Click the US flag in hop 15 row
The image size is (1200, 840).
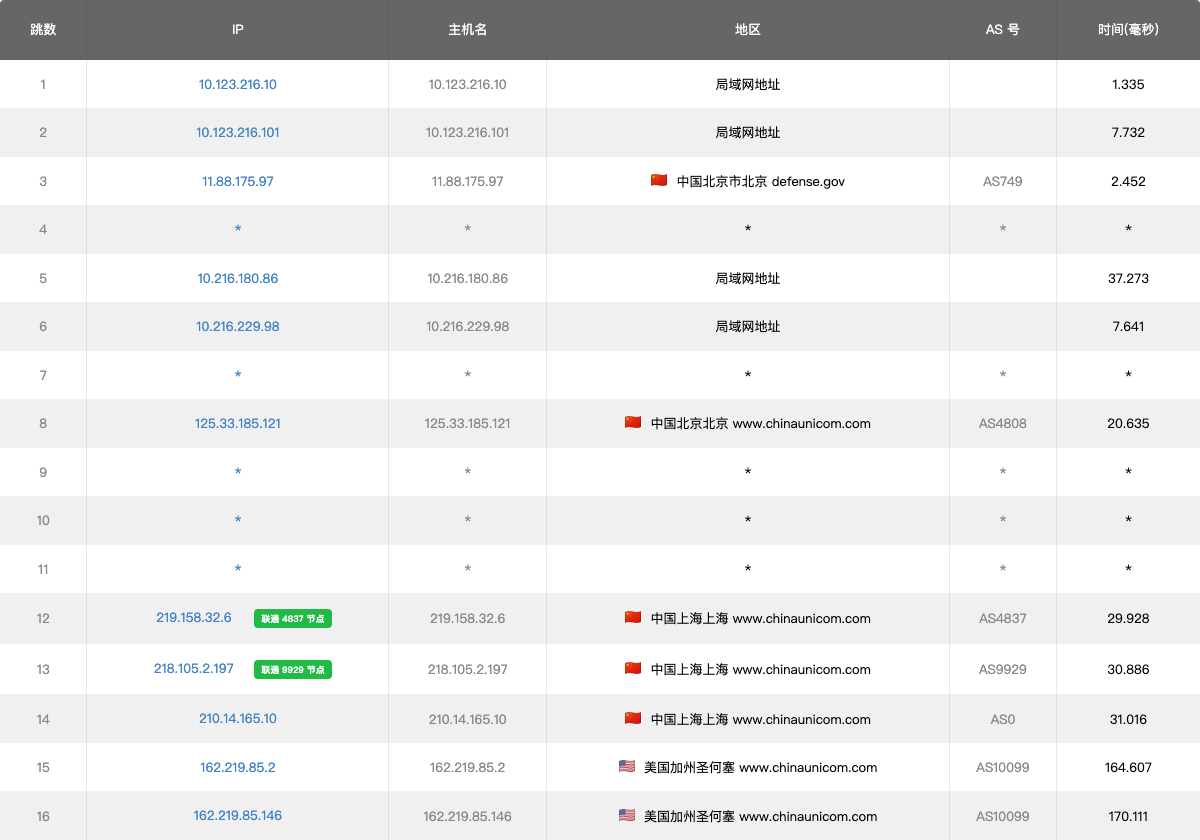click(x=626, y=767)
